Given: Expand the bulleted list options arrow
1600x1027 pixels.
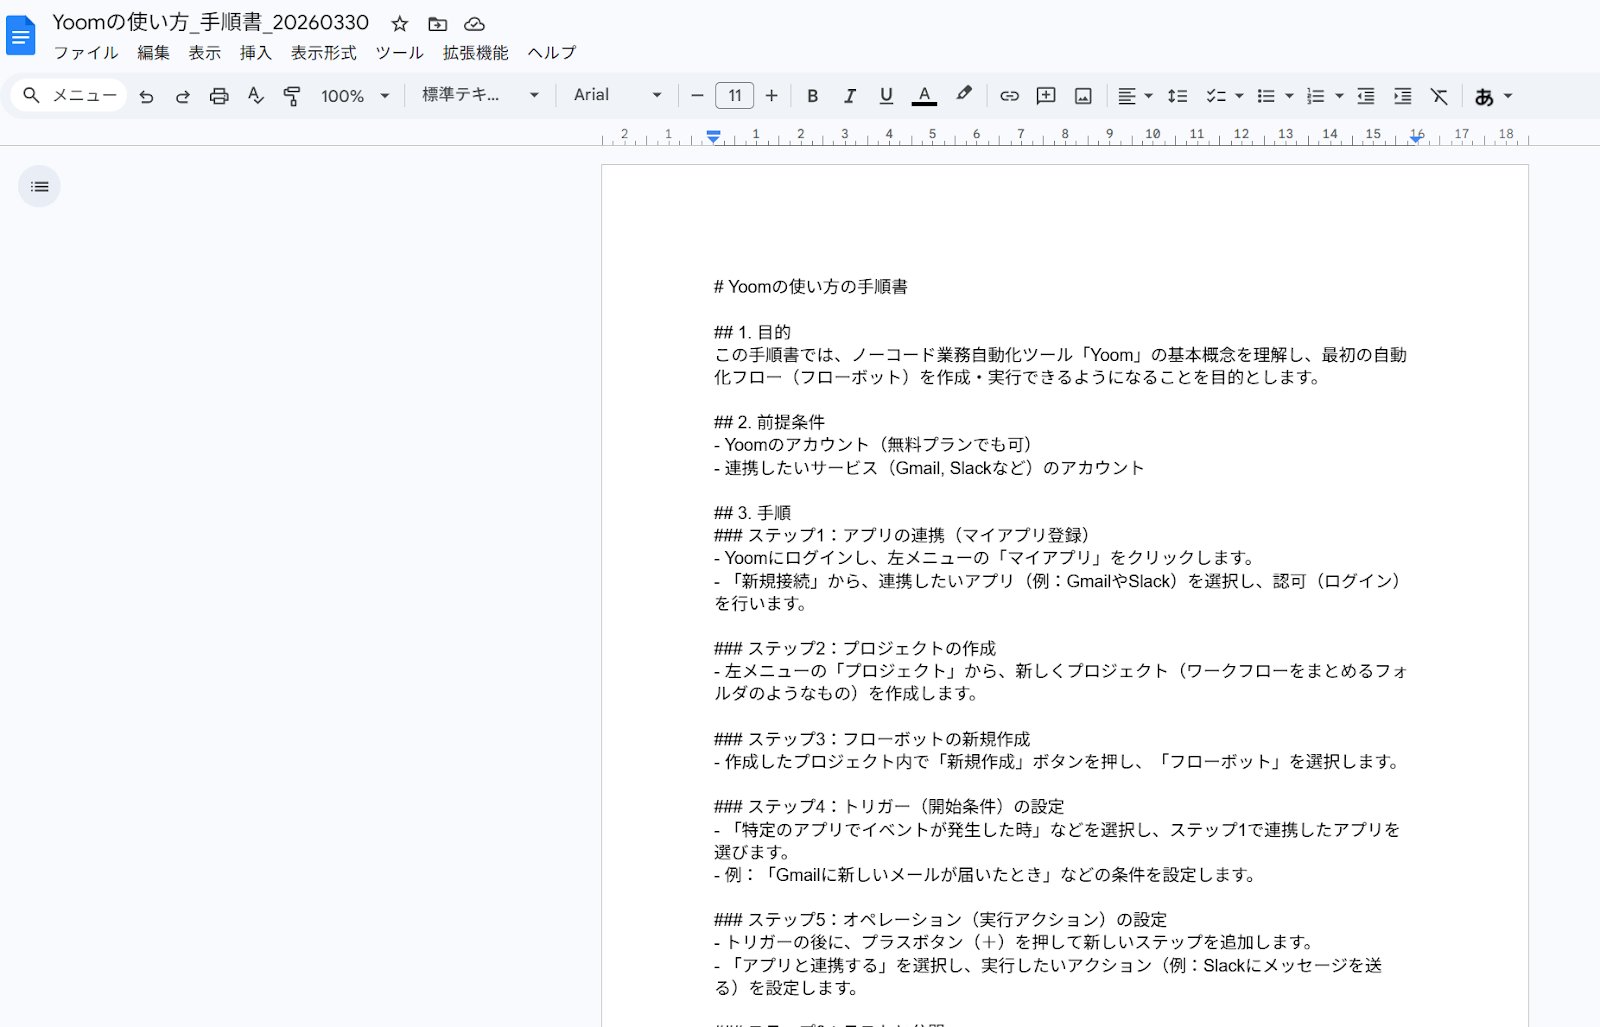Looking at the screenshot, I should (x=1289, y=96).
